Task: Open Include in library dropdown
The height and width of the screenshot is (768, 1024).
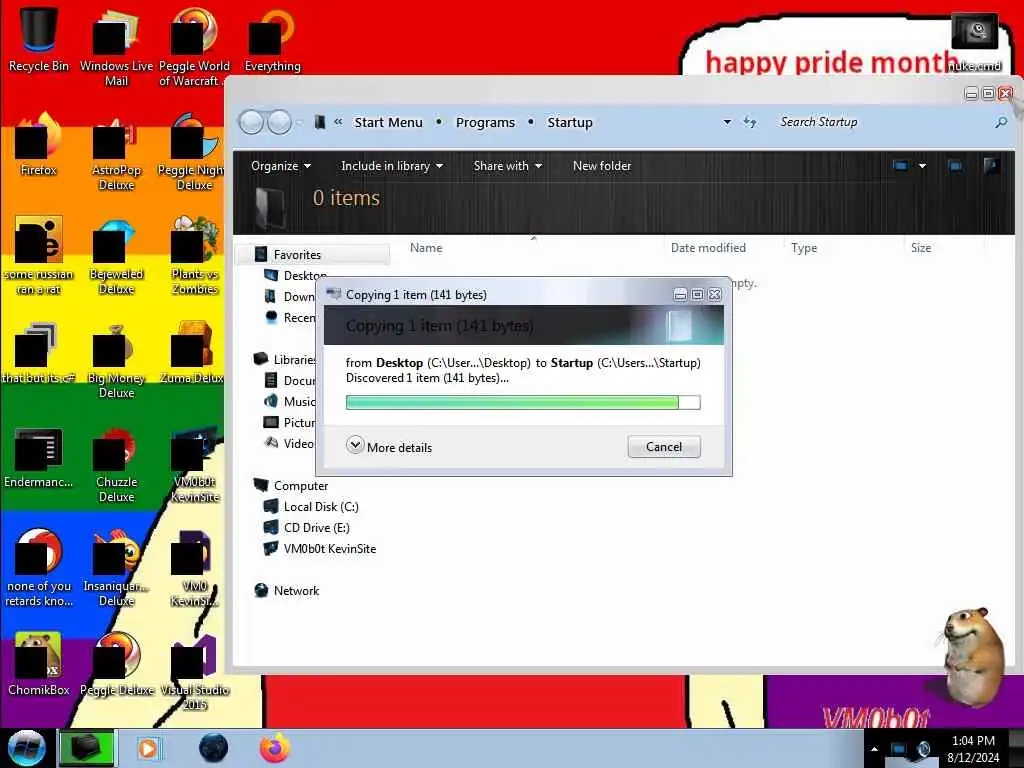Action: pos(392,166)
